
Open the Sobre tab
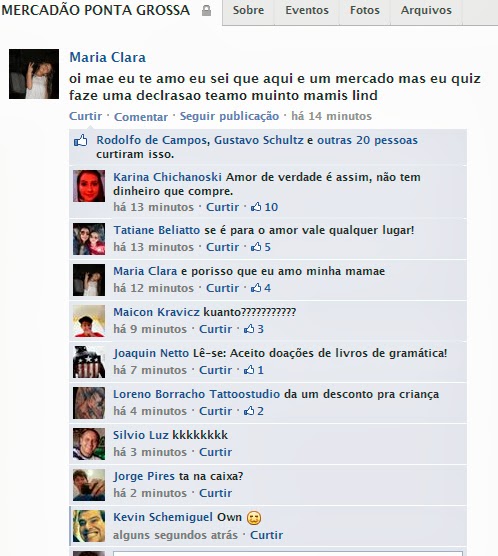(248, 11)
